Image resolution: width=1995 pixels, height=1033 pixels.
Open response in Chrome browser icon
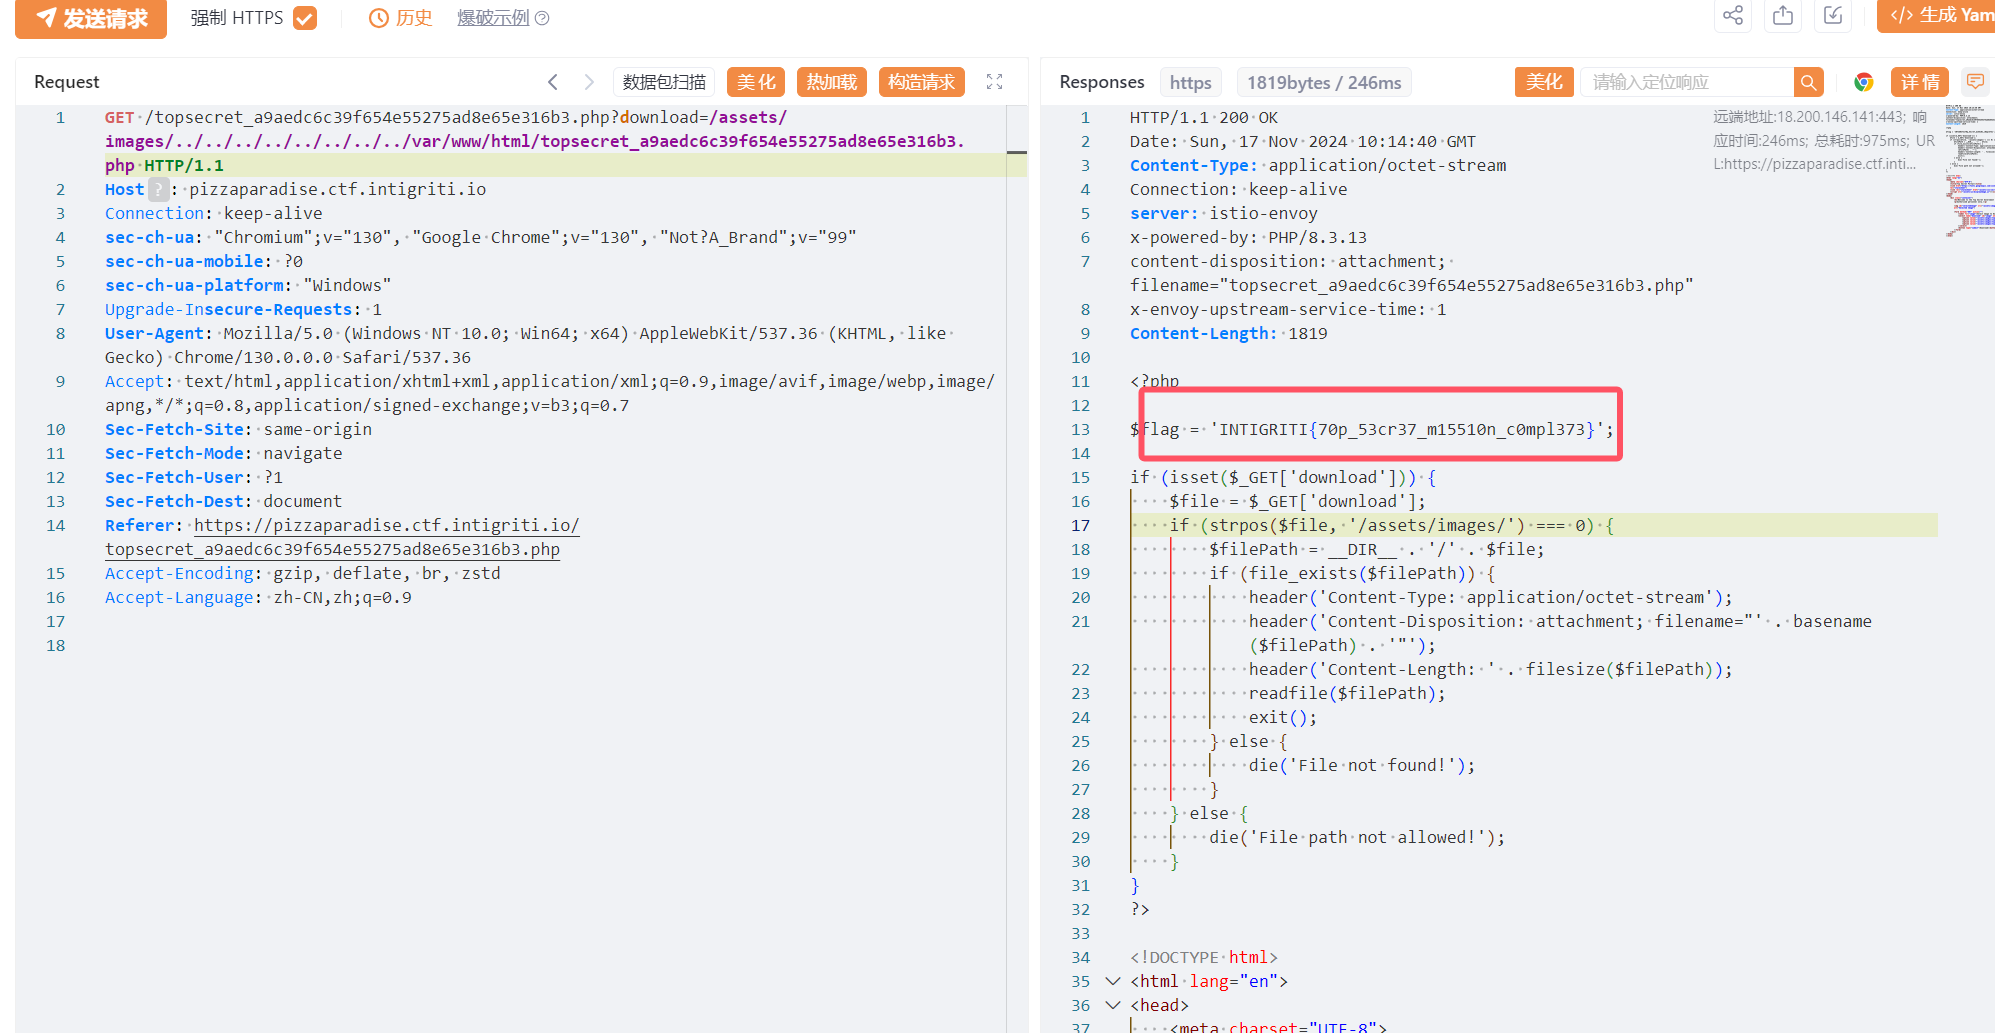pyautogui.click(x=1863, y=82)
